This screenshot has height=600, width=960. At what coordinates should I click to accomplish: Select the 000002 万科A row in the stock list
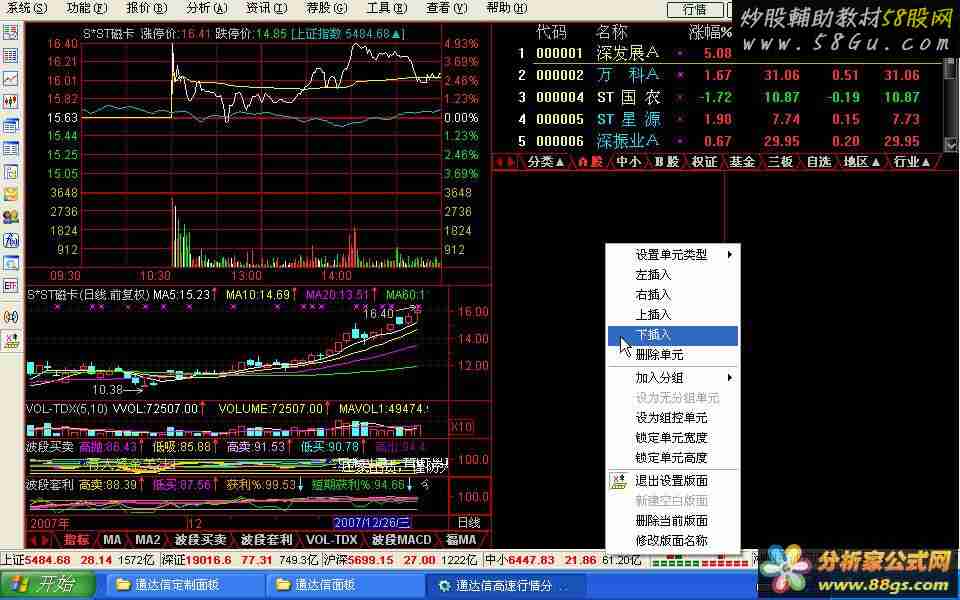click(x=718, y=75)
